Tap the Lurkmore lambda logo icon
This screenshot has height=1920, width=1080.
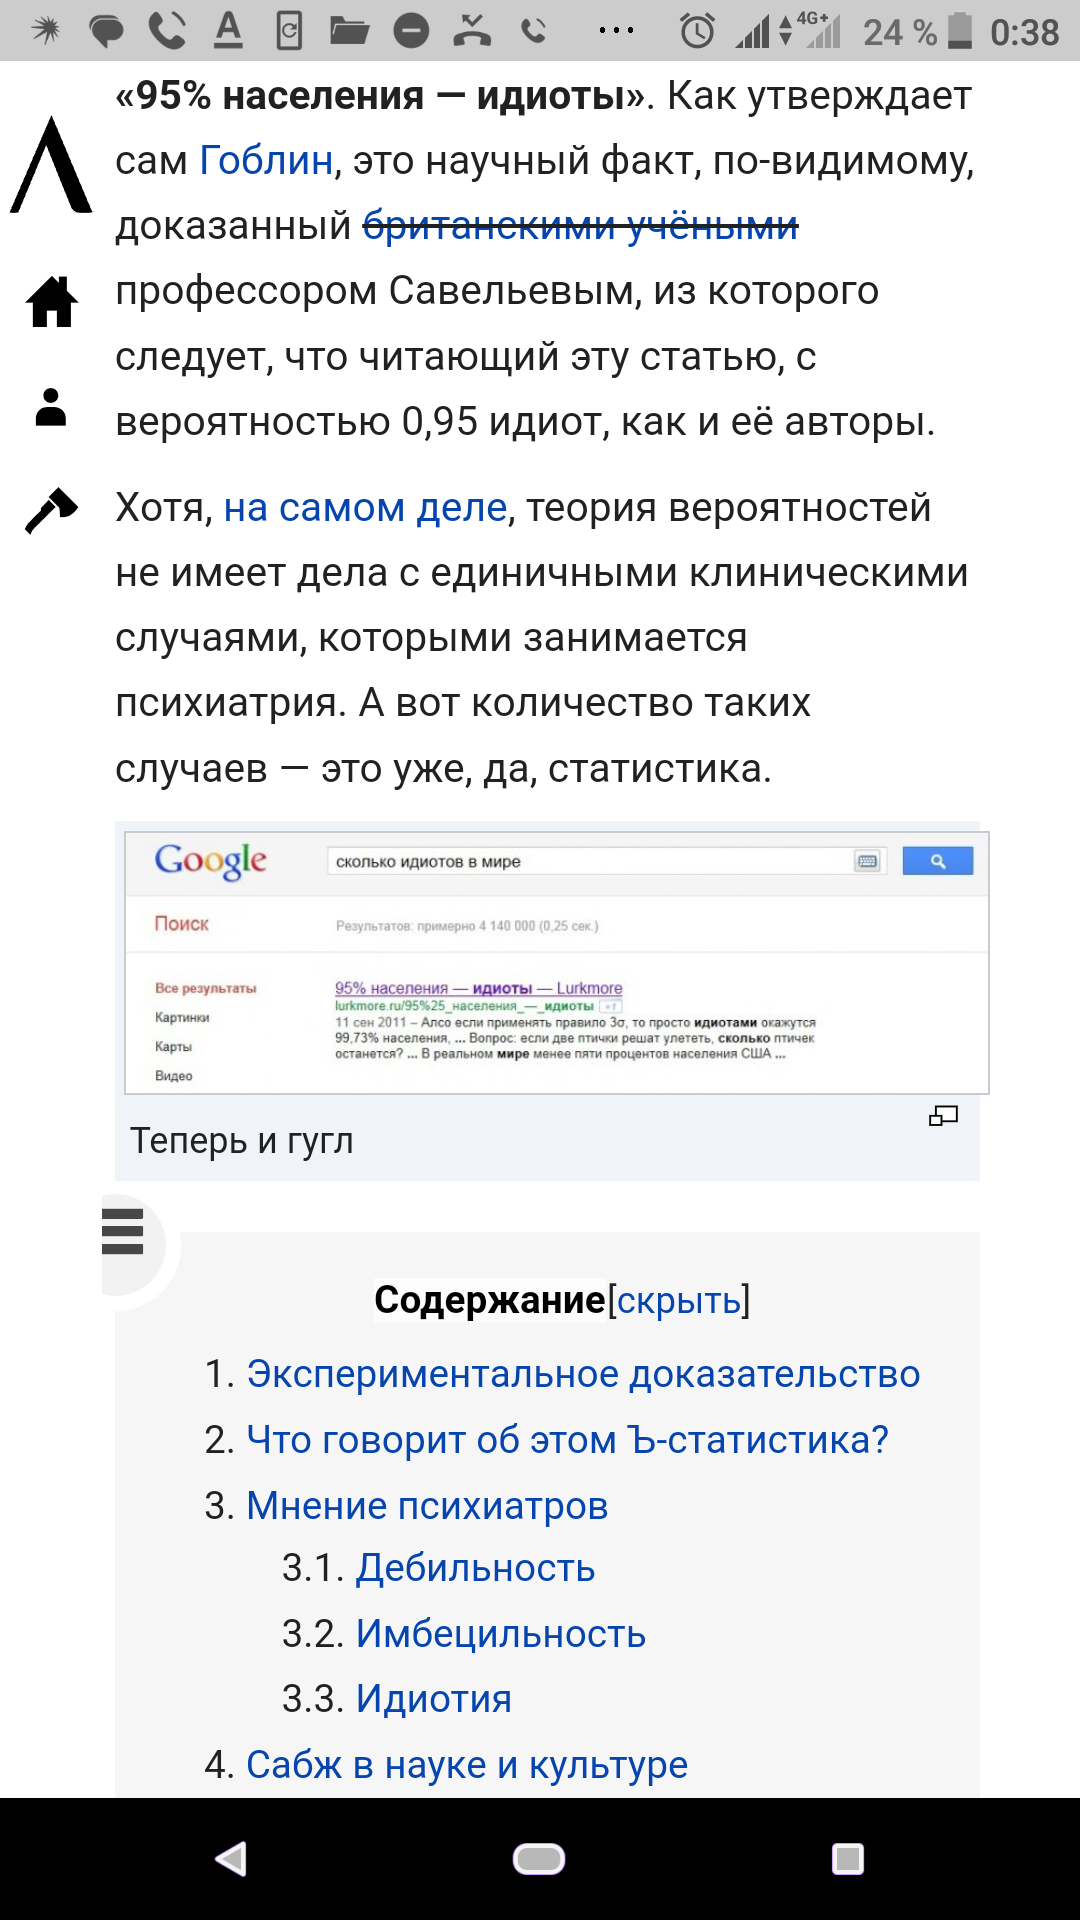coord(51,165)
